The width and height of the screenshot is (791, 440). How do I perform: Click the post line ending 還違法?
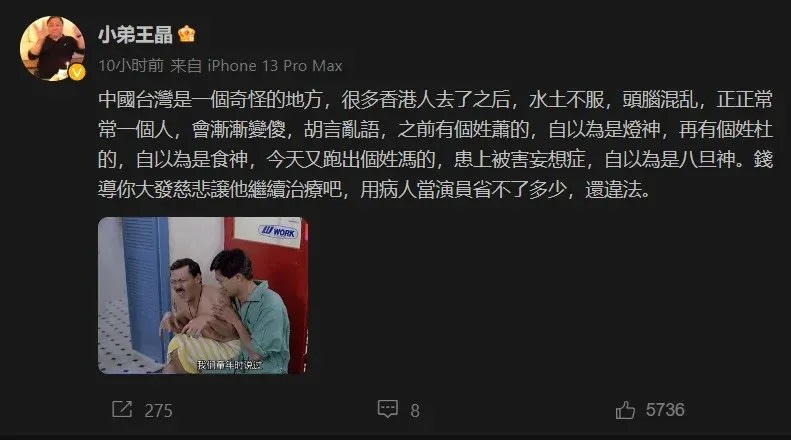pyautogui.click(x=374, y=190)
